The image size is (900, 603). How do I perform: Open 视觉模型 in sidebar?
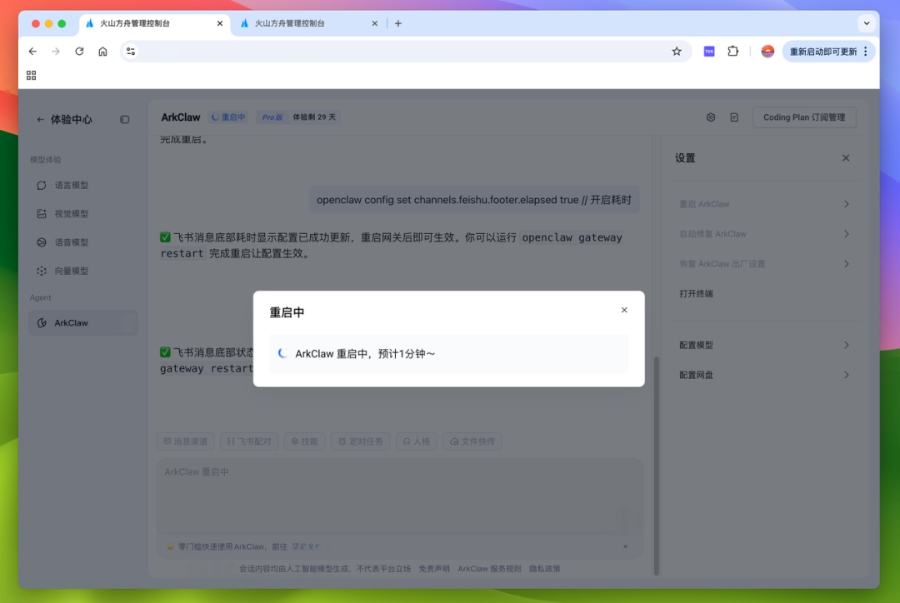pos(71,213)
